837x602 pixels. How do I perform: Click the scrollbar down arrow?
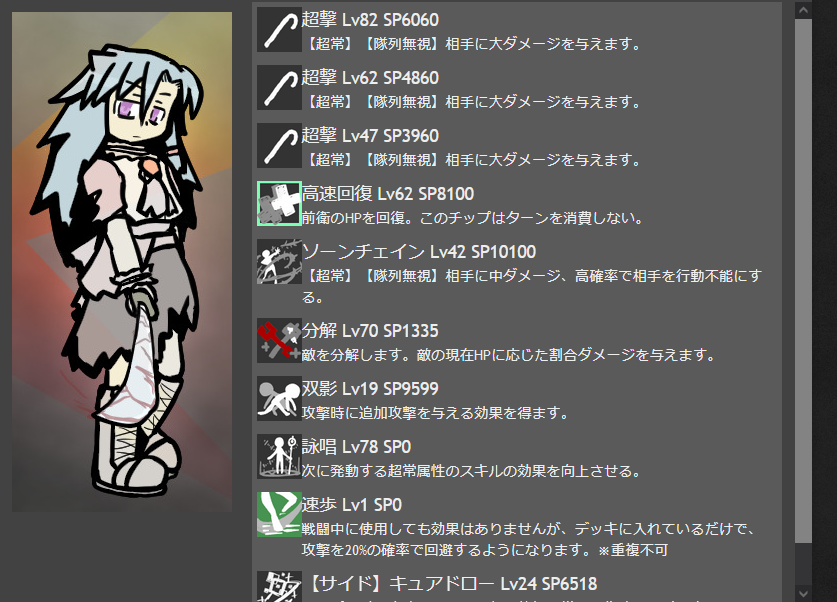(803, 593)
